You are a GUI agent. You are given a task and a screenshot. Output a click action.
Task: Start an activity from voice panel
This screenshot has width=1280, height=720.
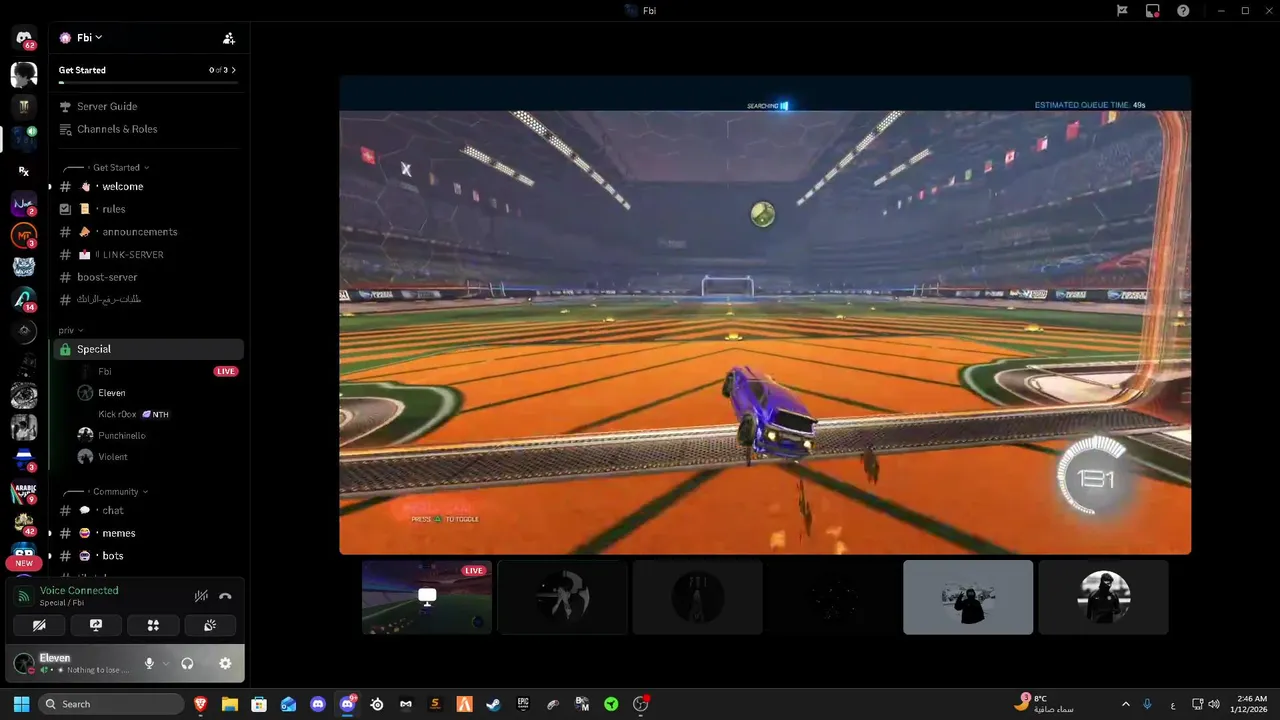tap(153, 625)
